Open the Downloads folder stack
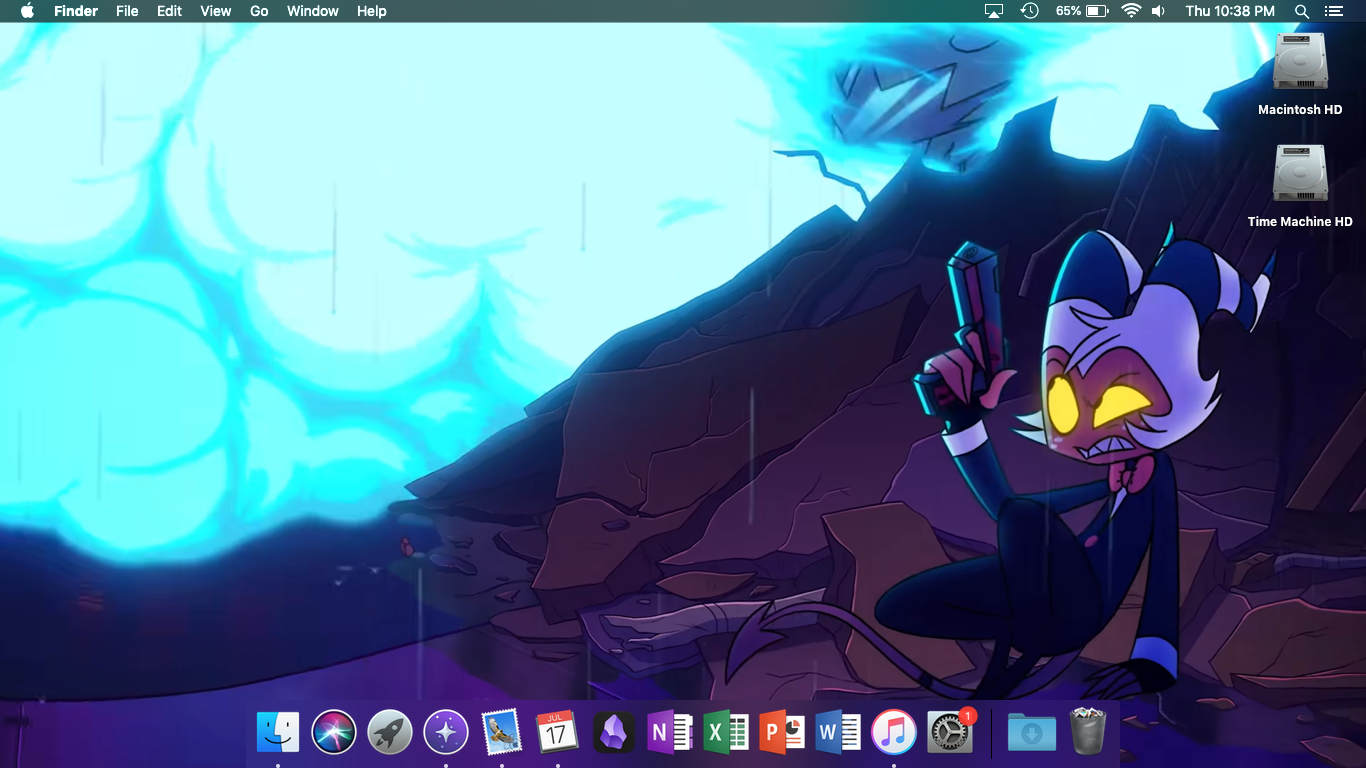This screenshot has width=1366, height=768. (x=1031, y=733)
